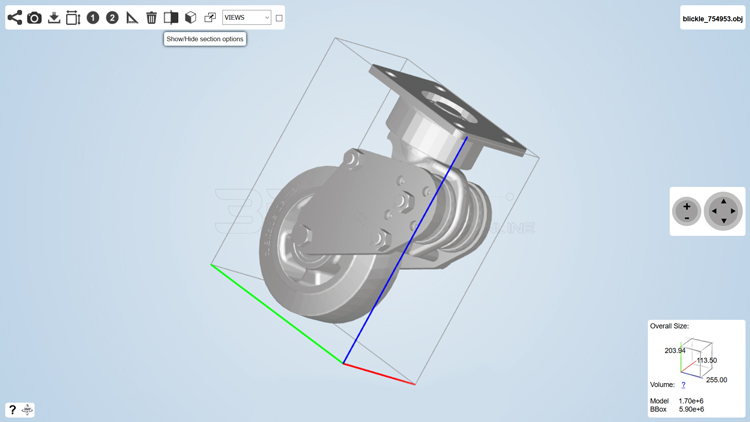The image size is (750, 422).
Task: Click the Overall Size bounding box thumbnail
Action: [x=696, y=357]
